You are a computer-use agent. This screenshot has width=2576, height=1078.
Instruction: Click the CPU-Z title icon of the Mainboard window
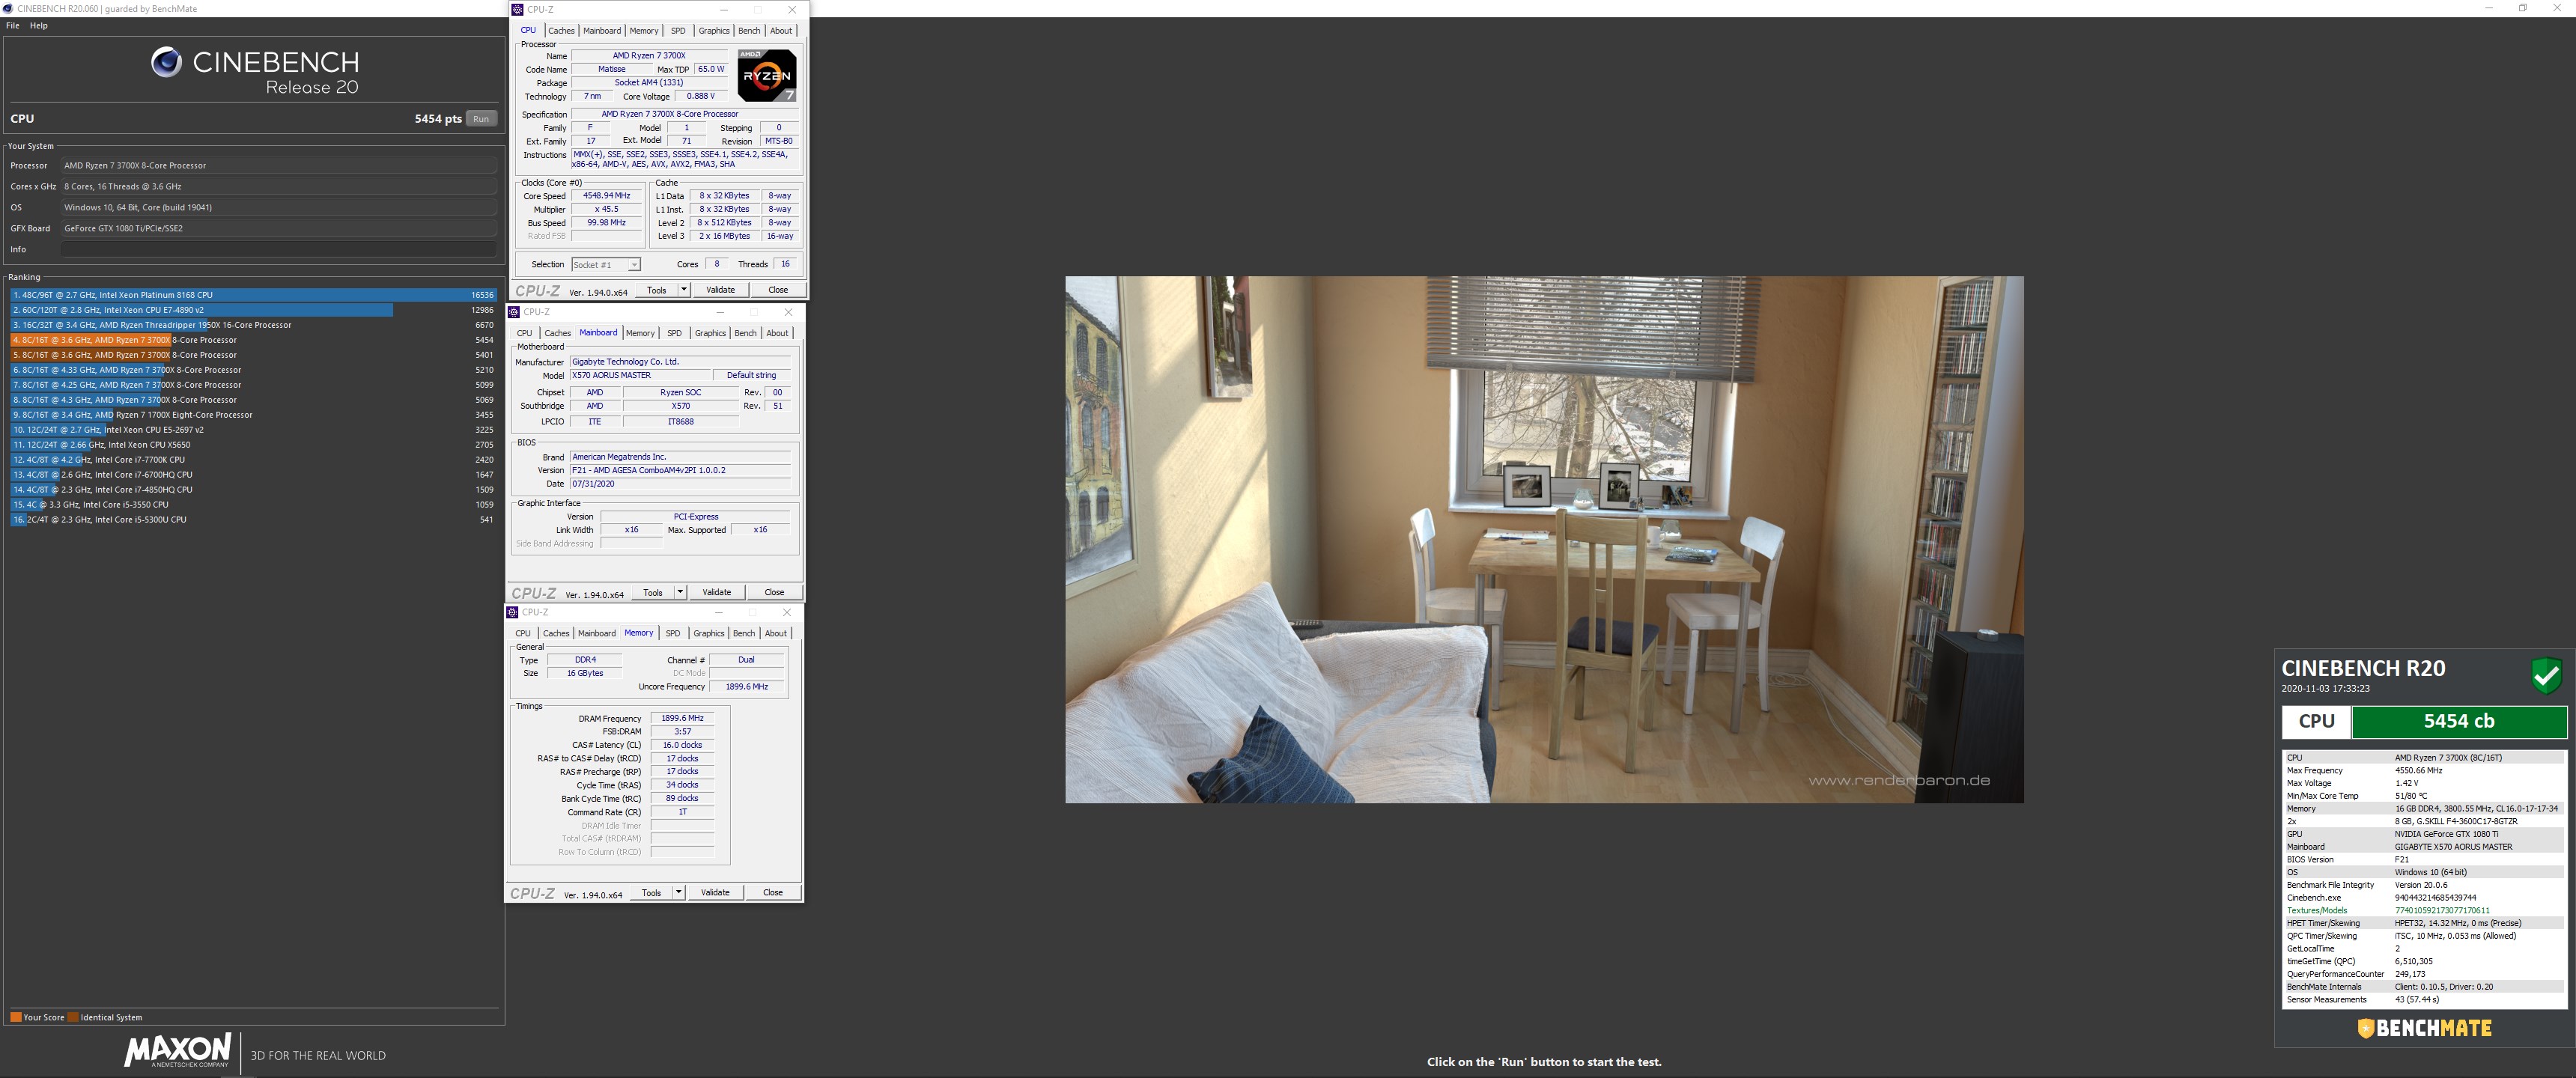[514, 312]
